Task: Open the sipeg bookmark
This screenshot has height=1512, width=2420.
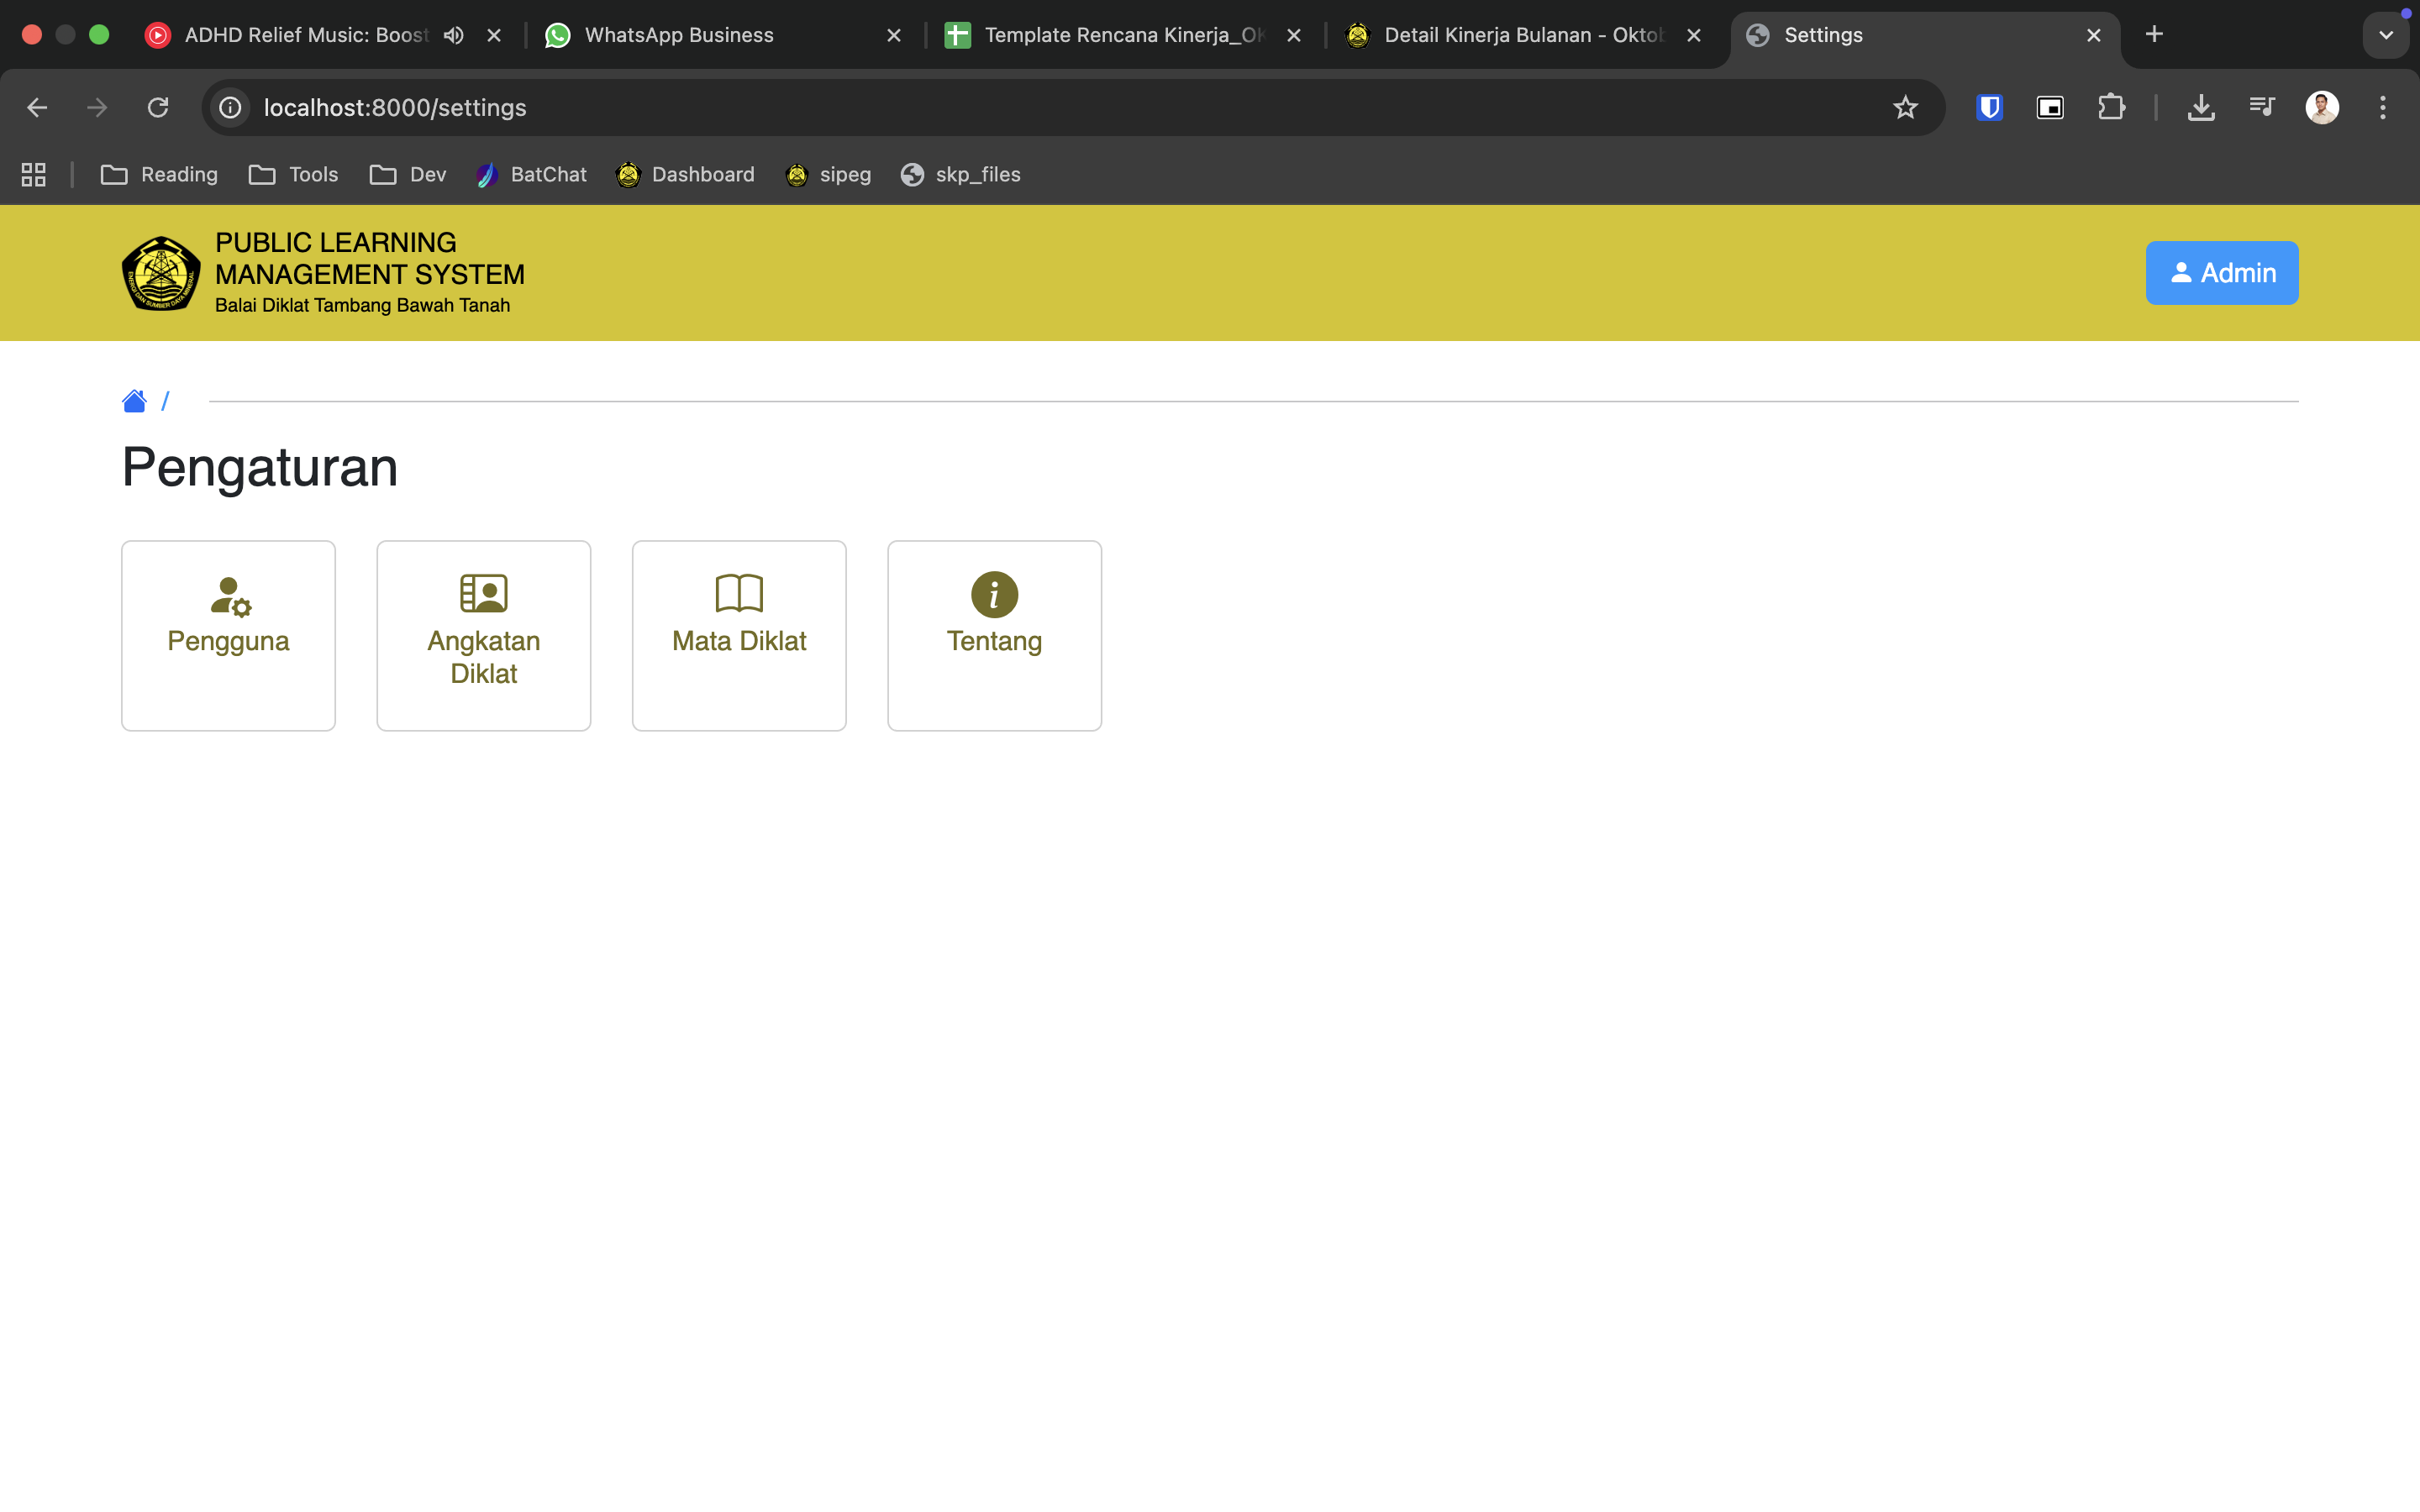Action: click(829, 175)
